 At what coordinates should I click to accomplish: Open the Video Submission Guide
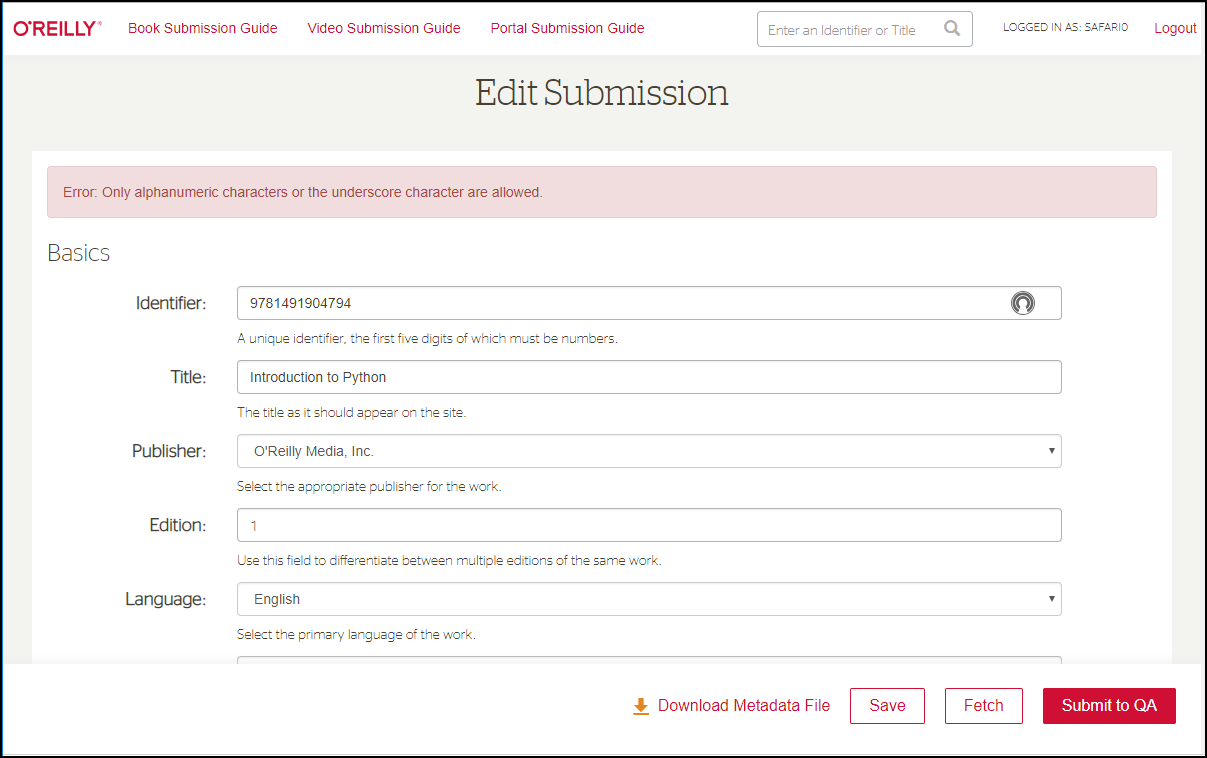coord(384,28)
